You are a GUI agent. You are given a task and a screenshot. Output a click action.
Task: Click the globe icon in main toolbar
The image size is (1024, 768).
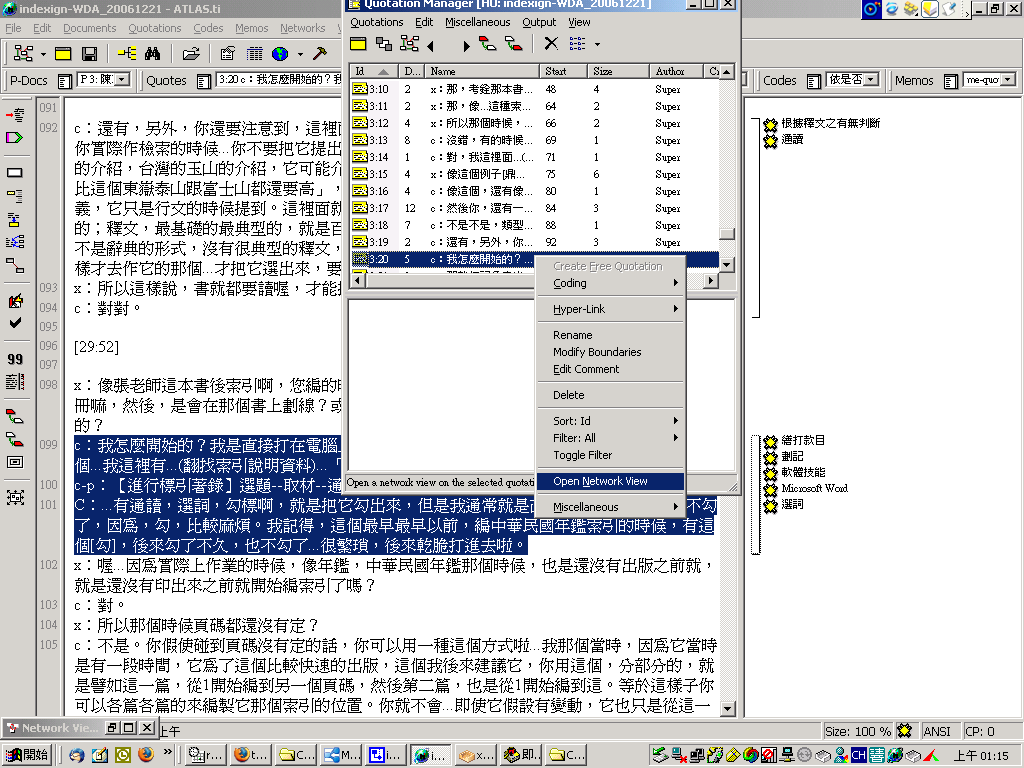[280, 54]
